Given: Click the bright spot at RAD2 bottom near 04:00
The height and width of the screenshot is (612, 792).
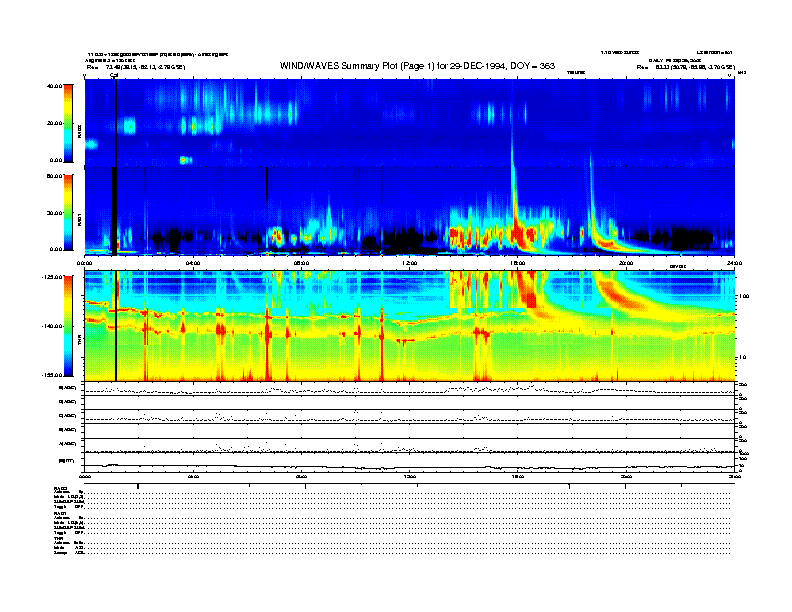Looking at the screenshot, I should 185,161.
